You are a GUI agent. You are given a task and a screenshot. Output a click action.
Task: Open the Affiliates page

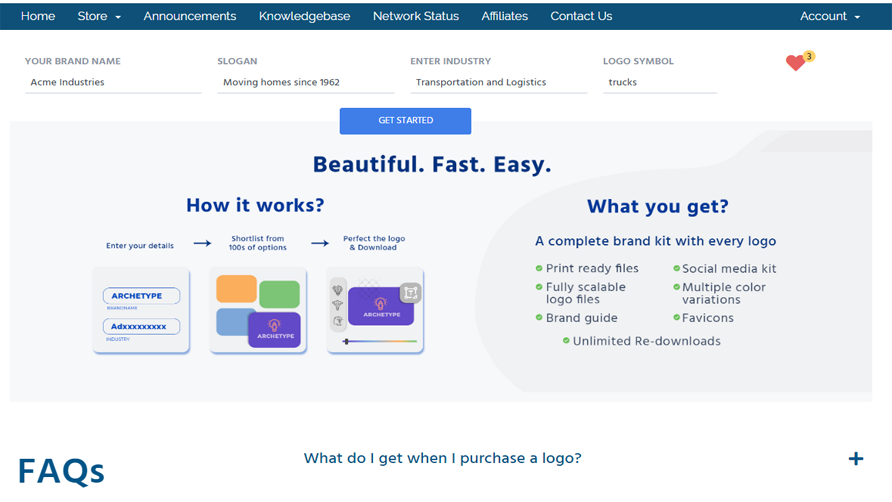[x=505, y=16]
